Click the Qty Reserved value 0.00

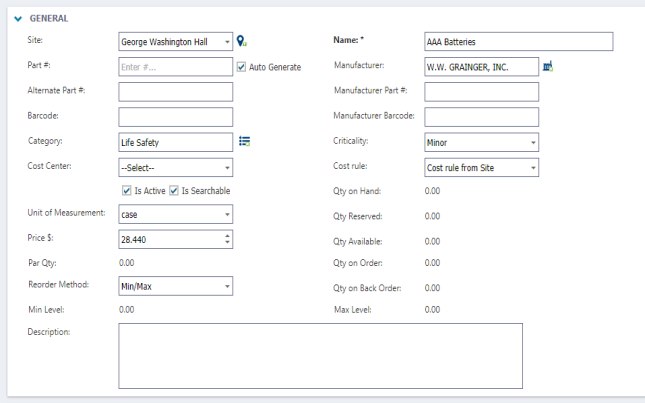tap(432, 216)
